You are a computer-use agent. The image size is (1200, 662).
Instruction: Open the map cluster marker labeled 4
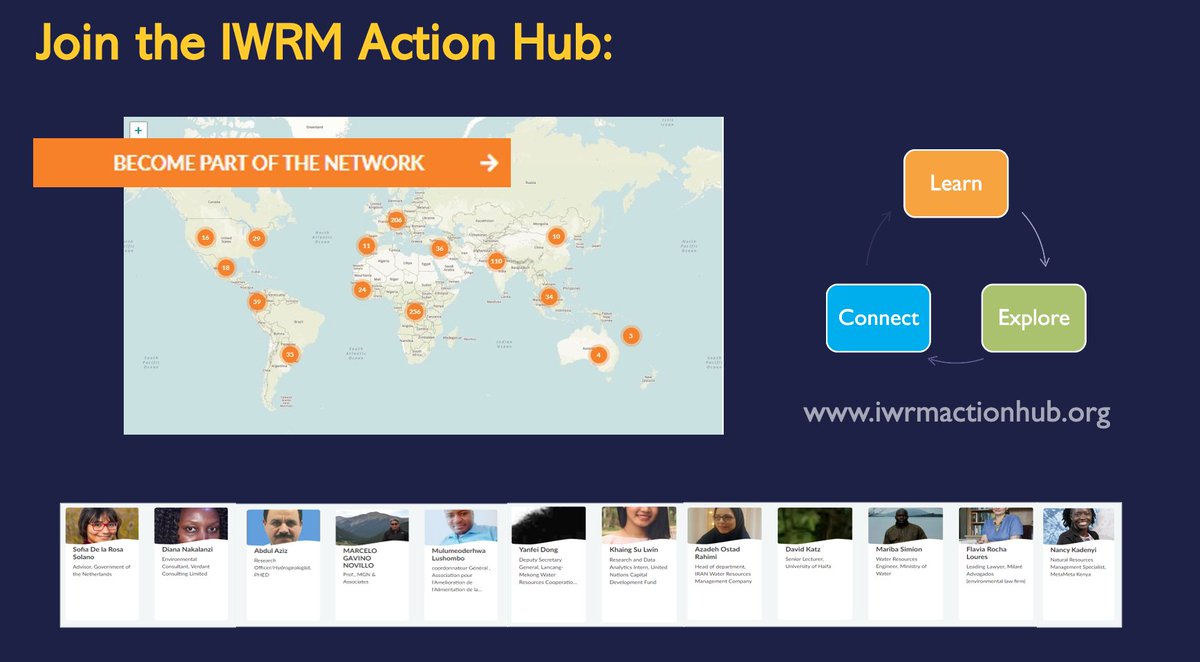[598, 354]
